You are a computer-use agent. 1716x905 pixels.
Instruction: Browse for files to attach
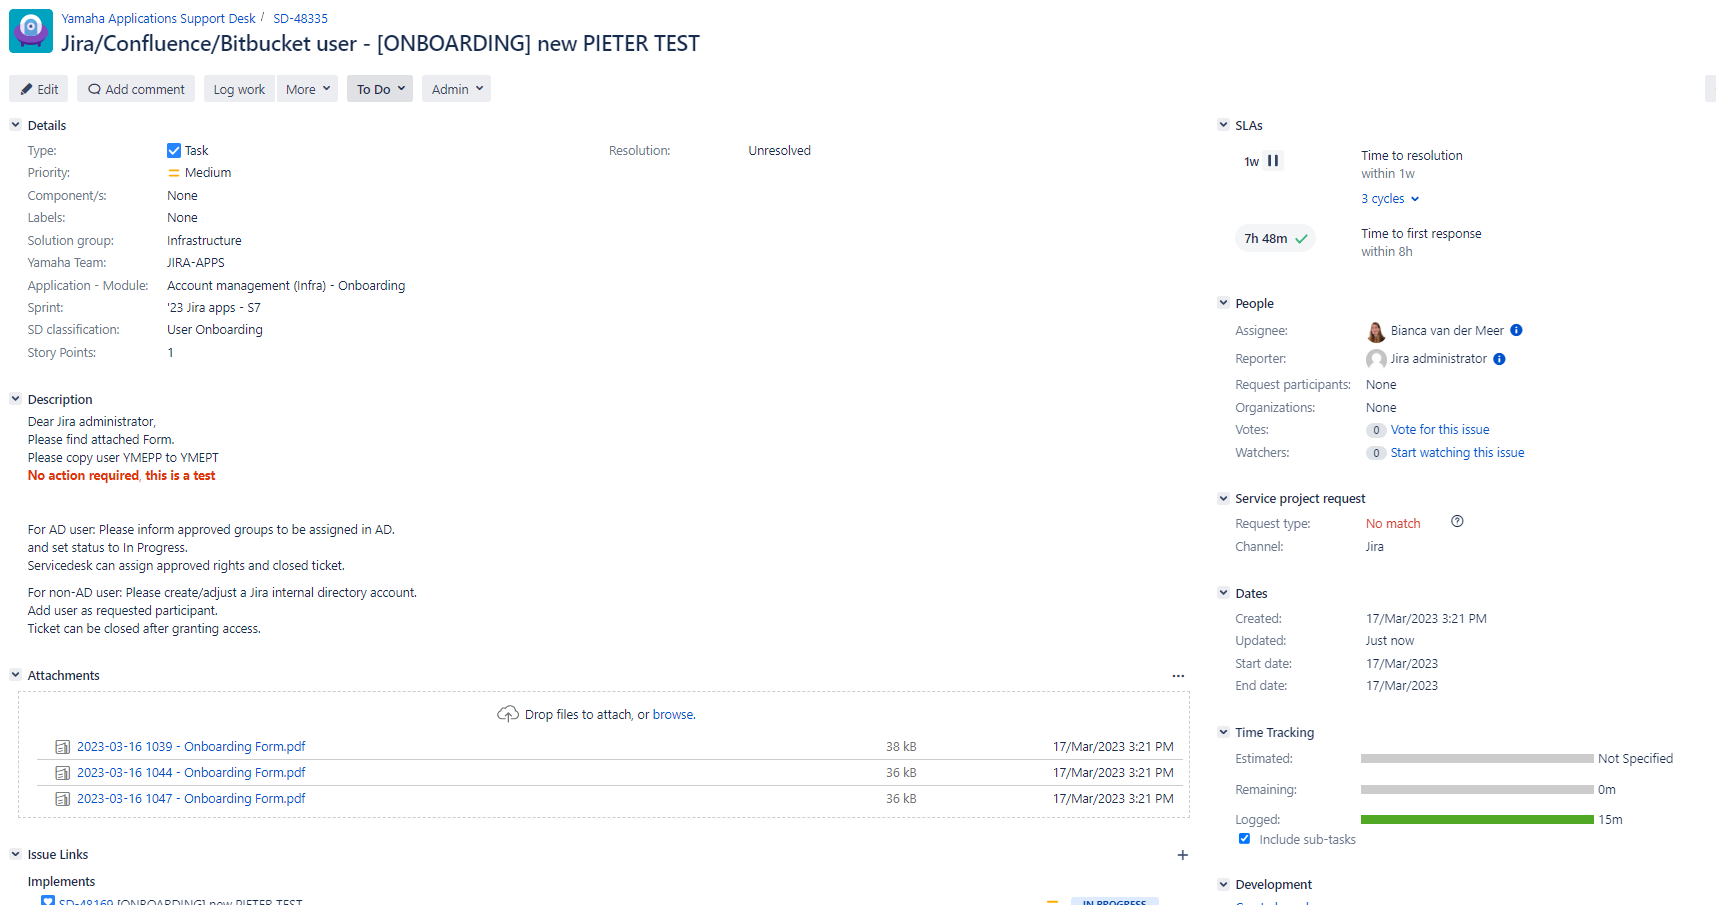(673, 715)
